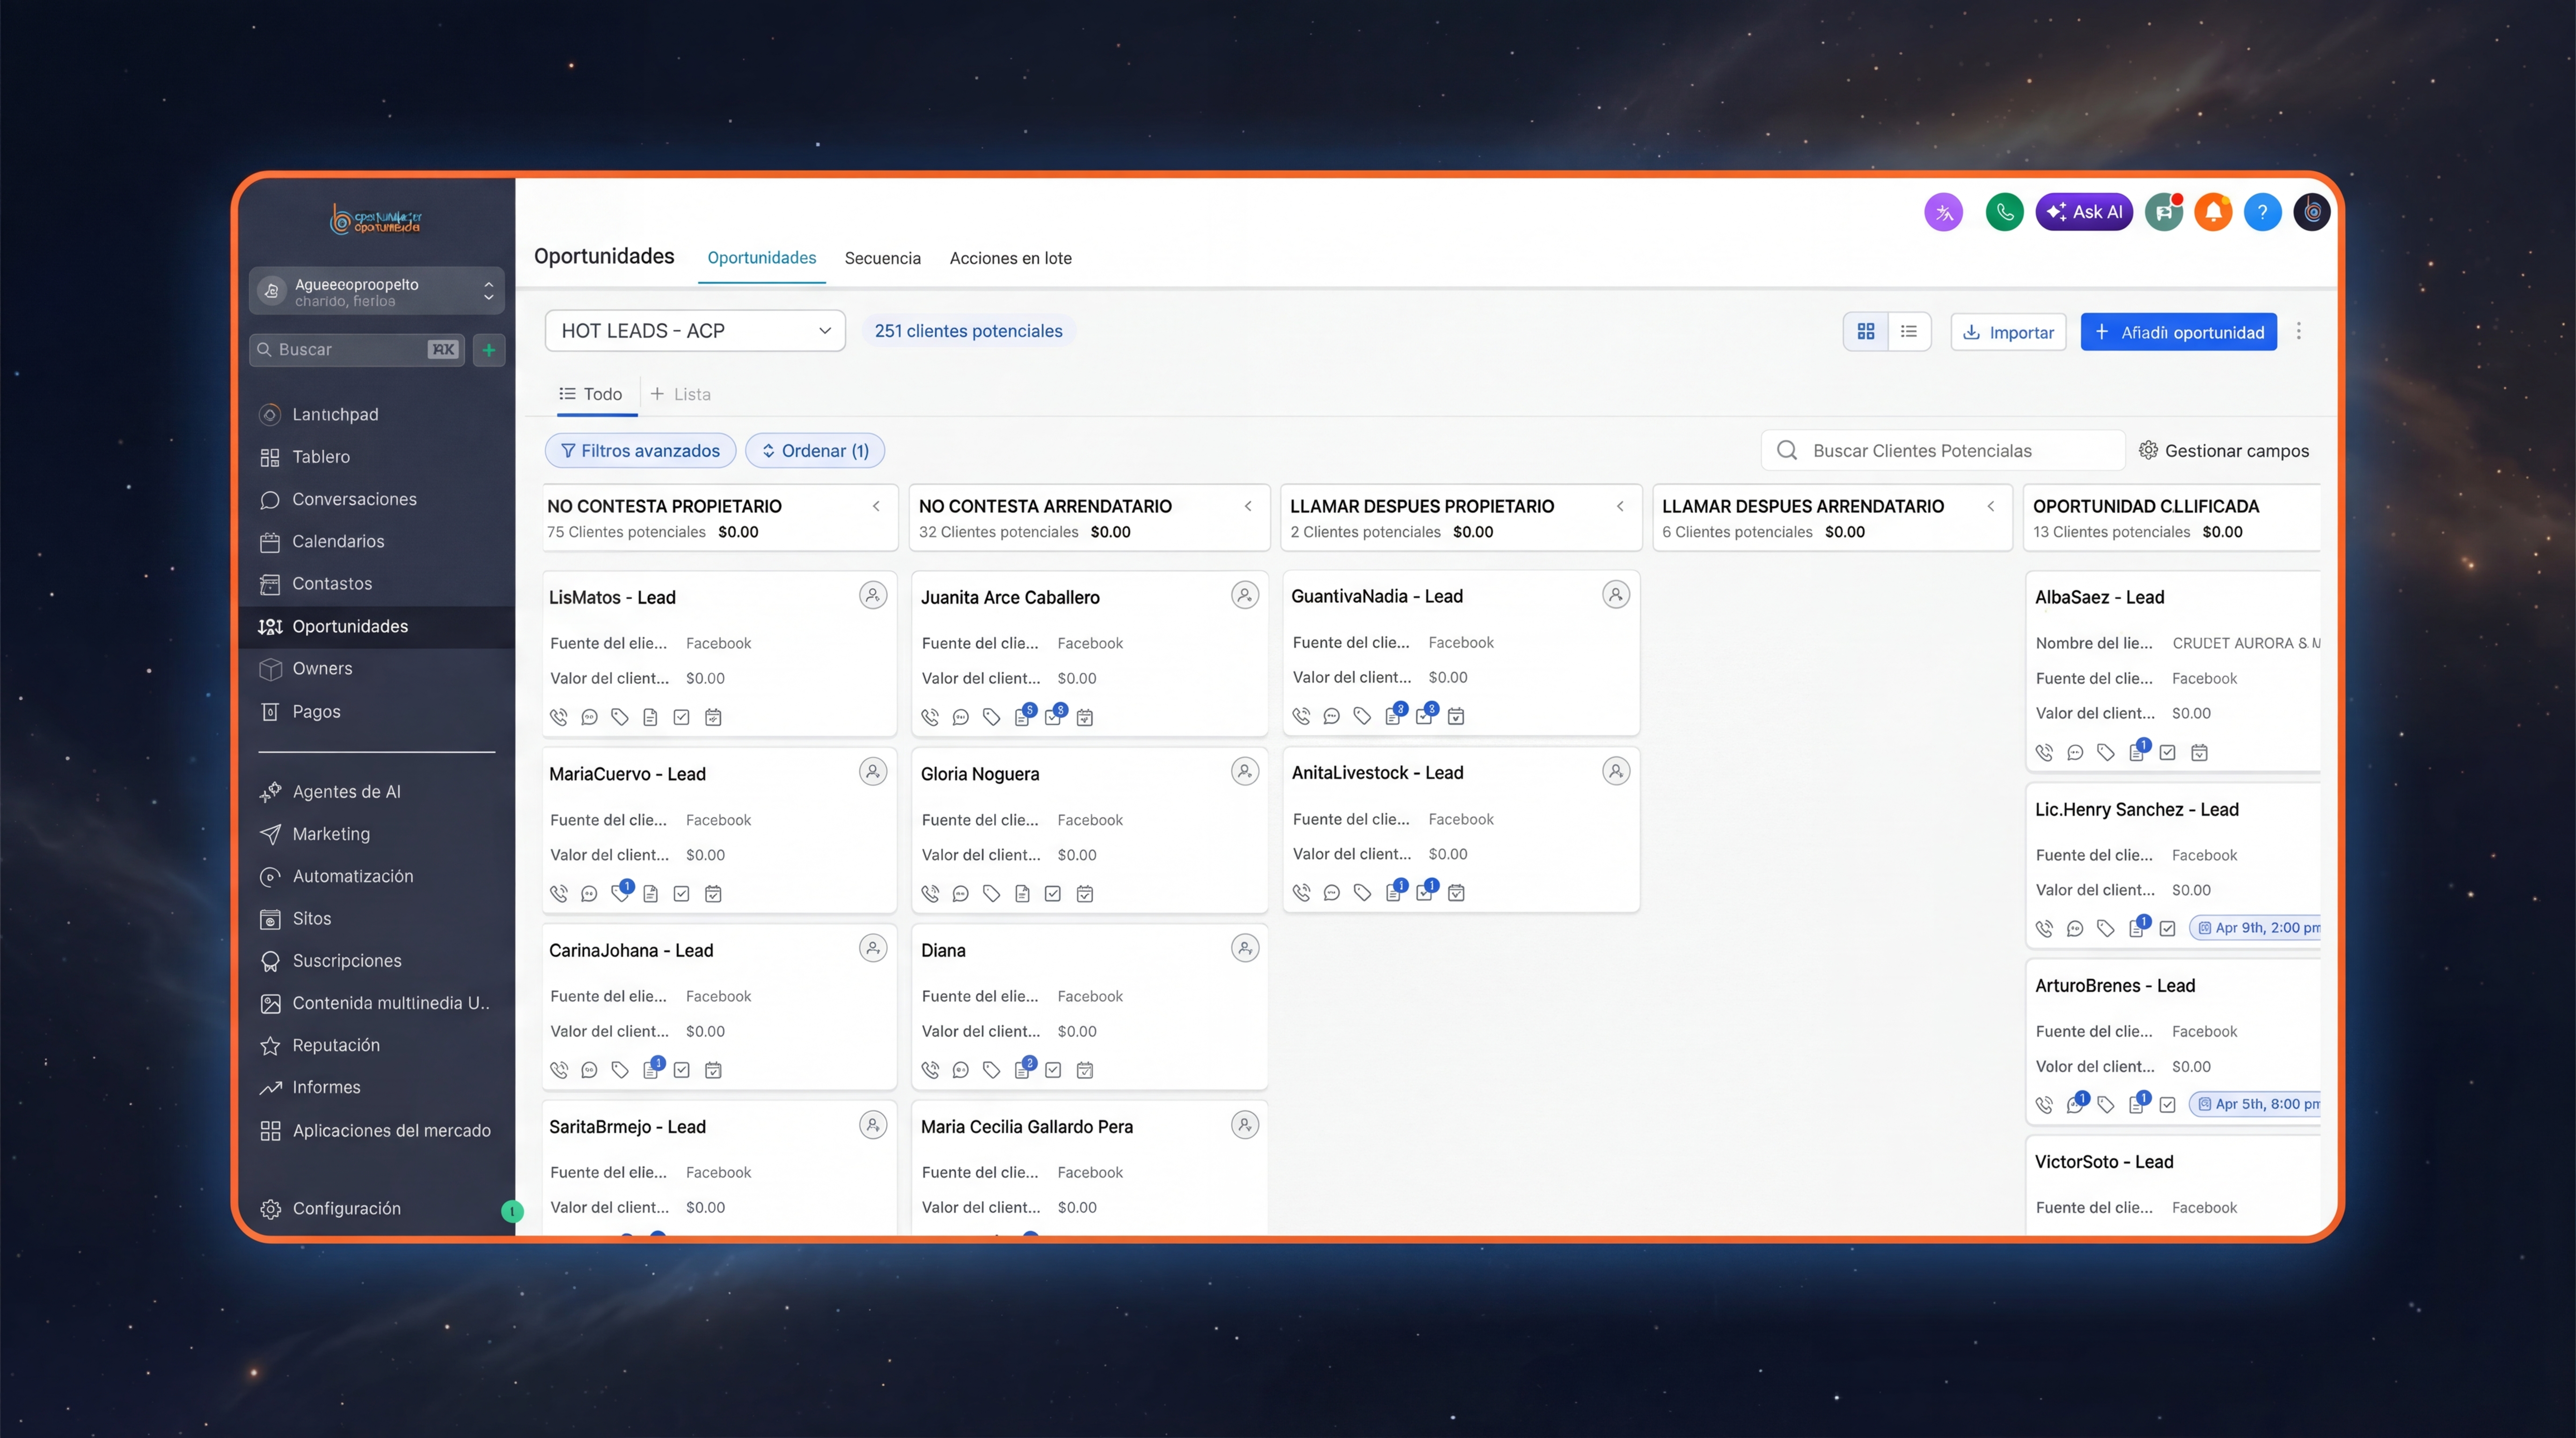Collapse the NO CONTESTA PROPIETARIO column
This screenshot has width=2576, height=1438.
click(x=876, y=506)
